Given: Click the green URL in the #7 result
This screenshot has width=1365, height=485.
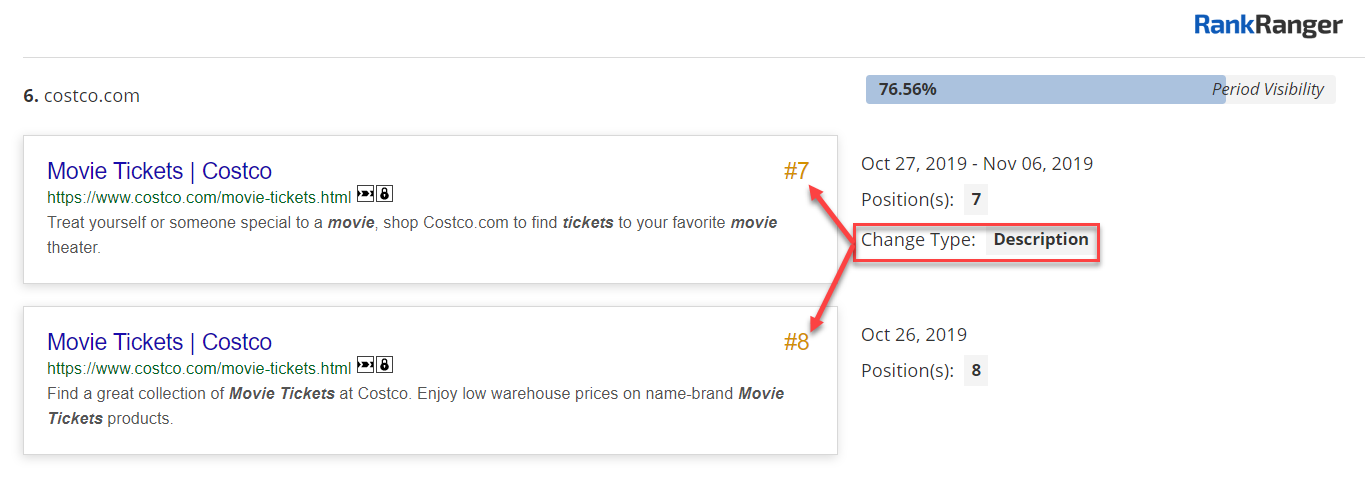Looking at the screenshot, I should [199, 195].
